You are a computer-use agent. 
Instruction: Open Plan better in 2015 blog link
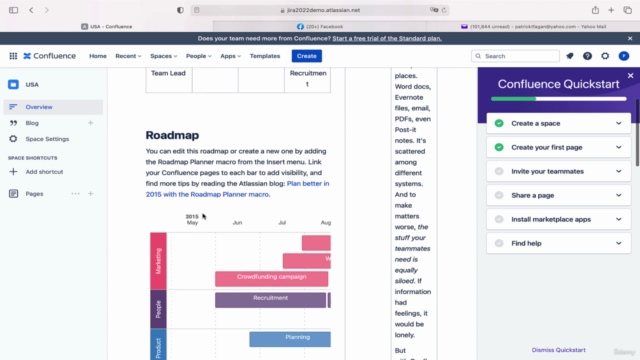click(238, 189)
